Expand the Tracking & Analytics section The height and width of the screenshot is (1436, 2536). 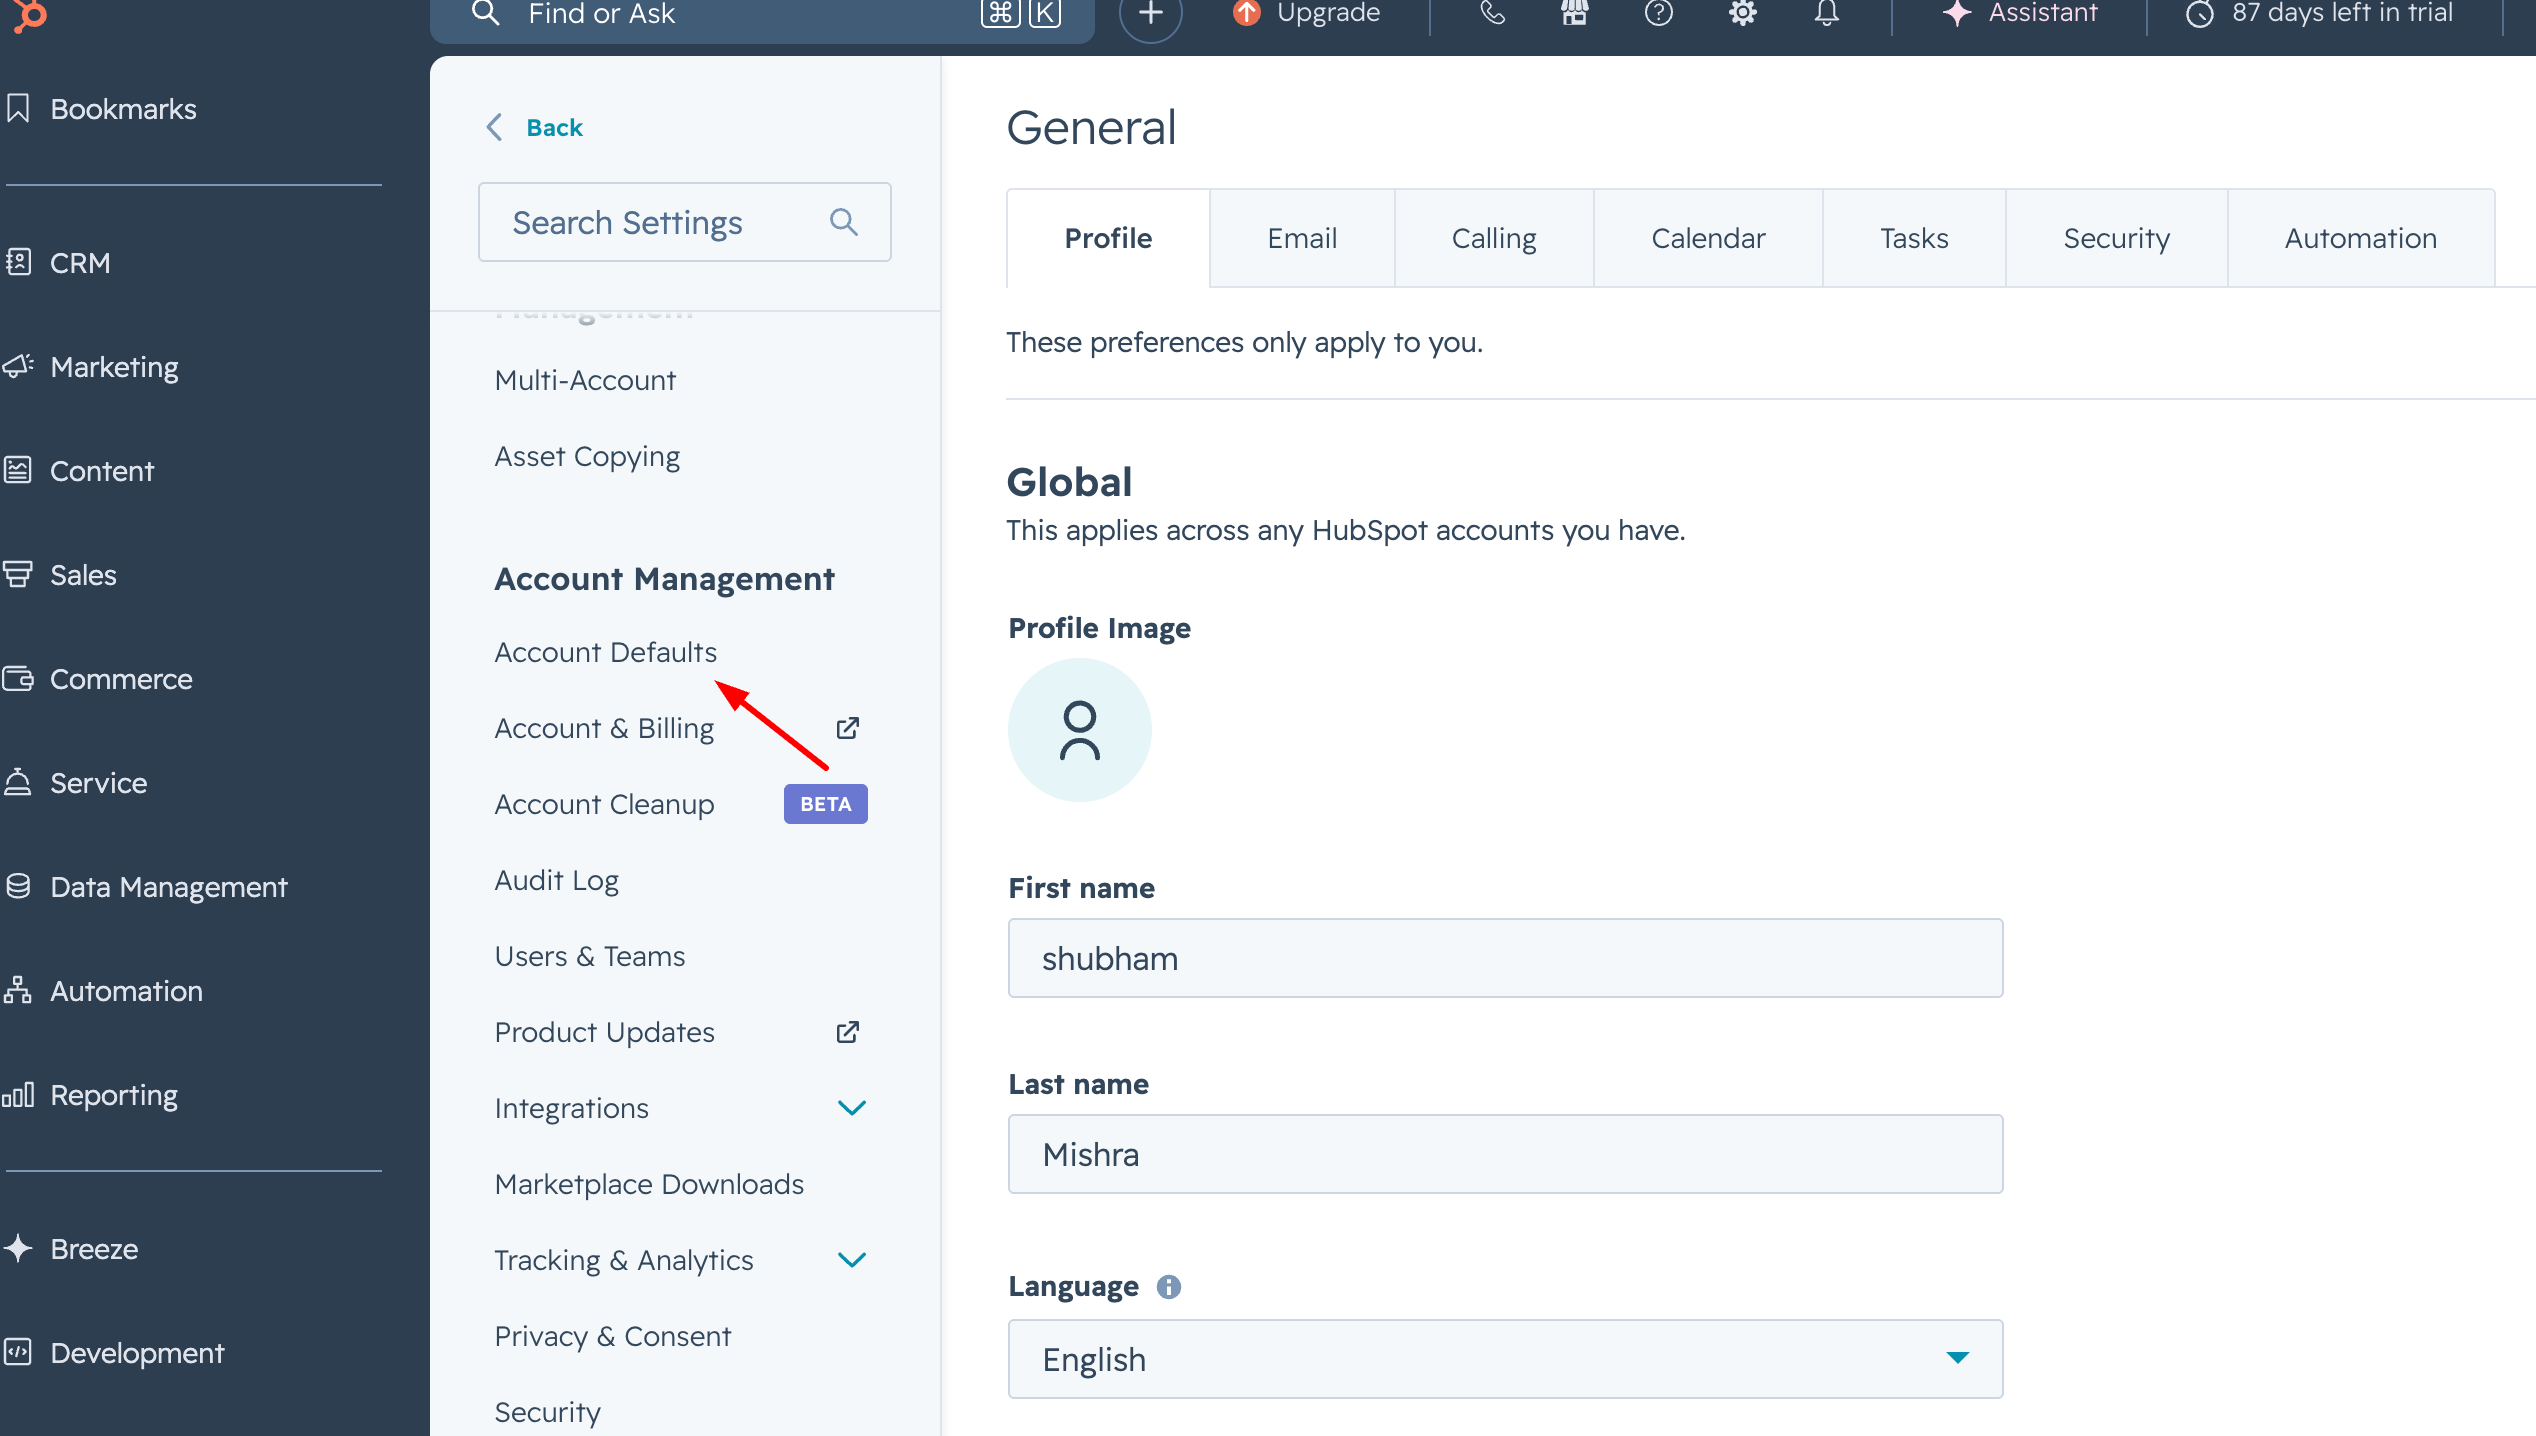pyautogui.click(x=851, y=1260)
